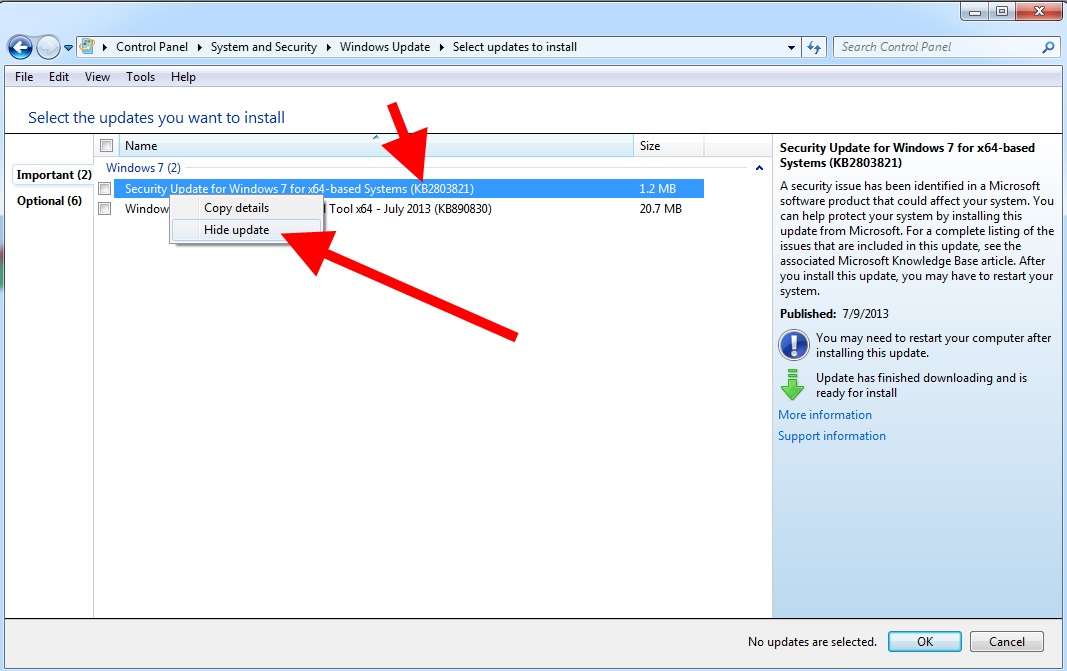1067x671 pixels.
Task: Go to Windows Update breadcrumb
Action: pos(384,47)
